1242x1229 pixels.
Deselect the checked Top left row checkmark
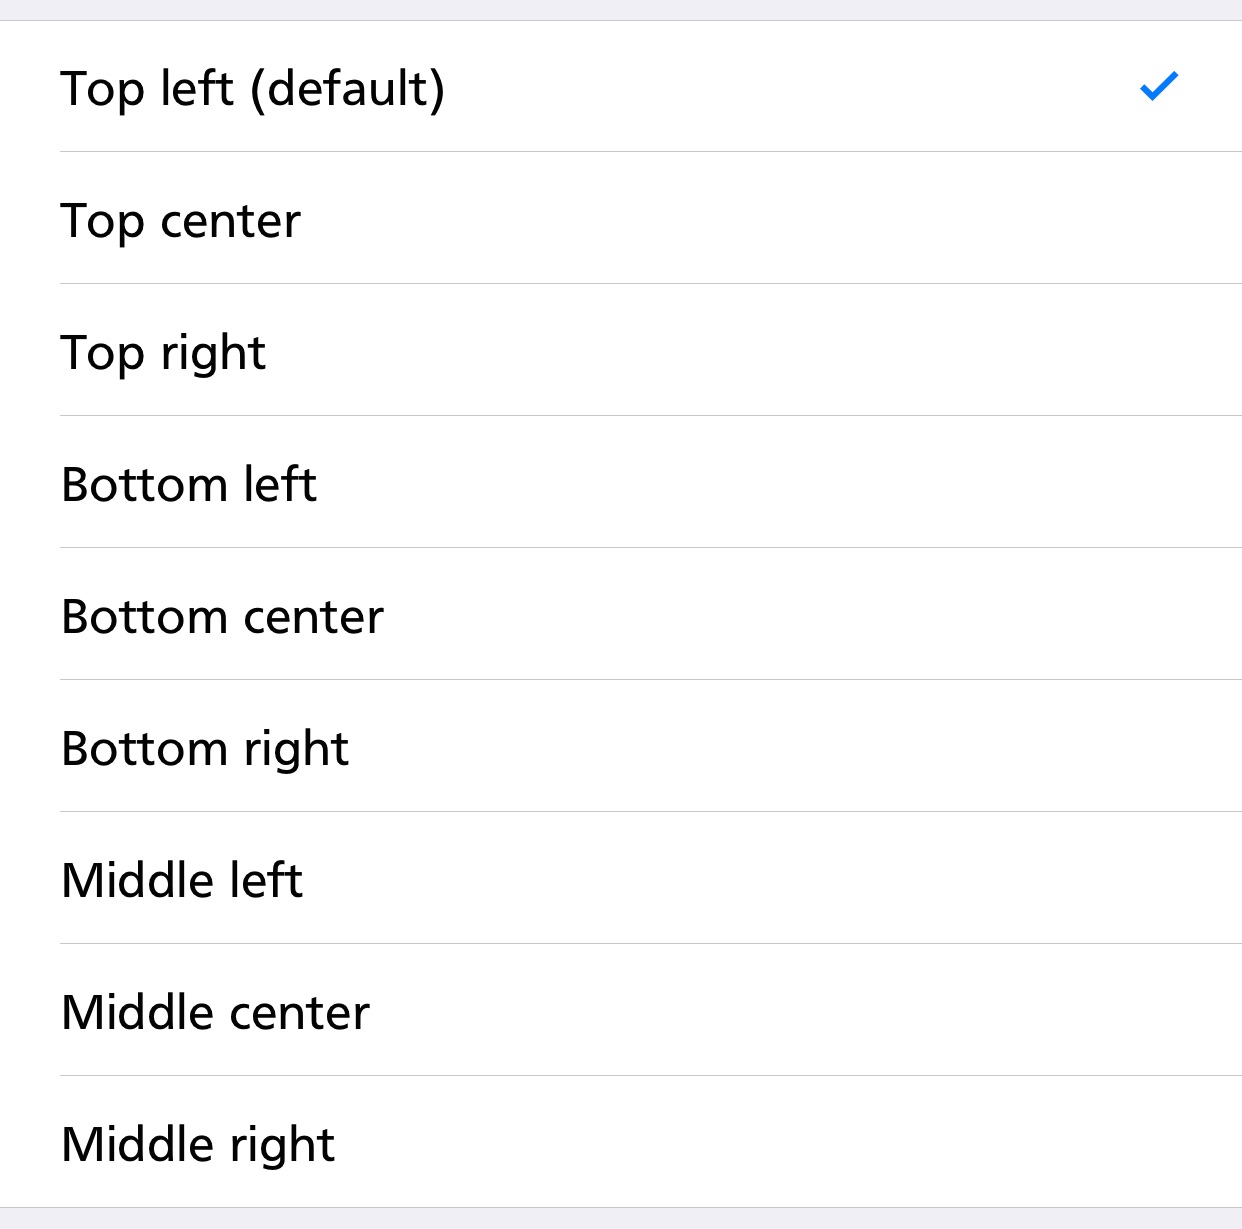[x=1160, y=87]
